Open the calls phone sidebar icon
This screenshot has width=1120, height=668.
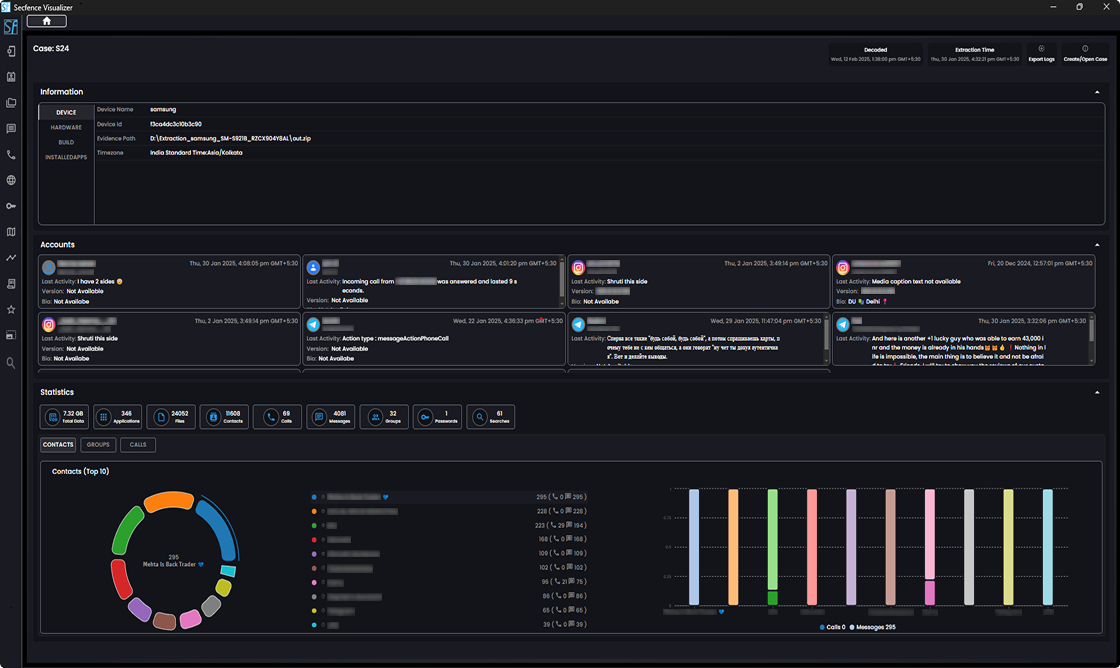click(11, 154)
